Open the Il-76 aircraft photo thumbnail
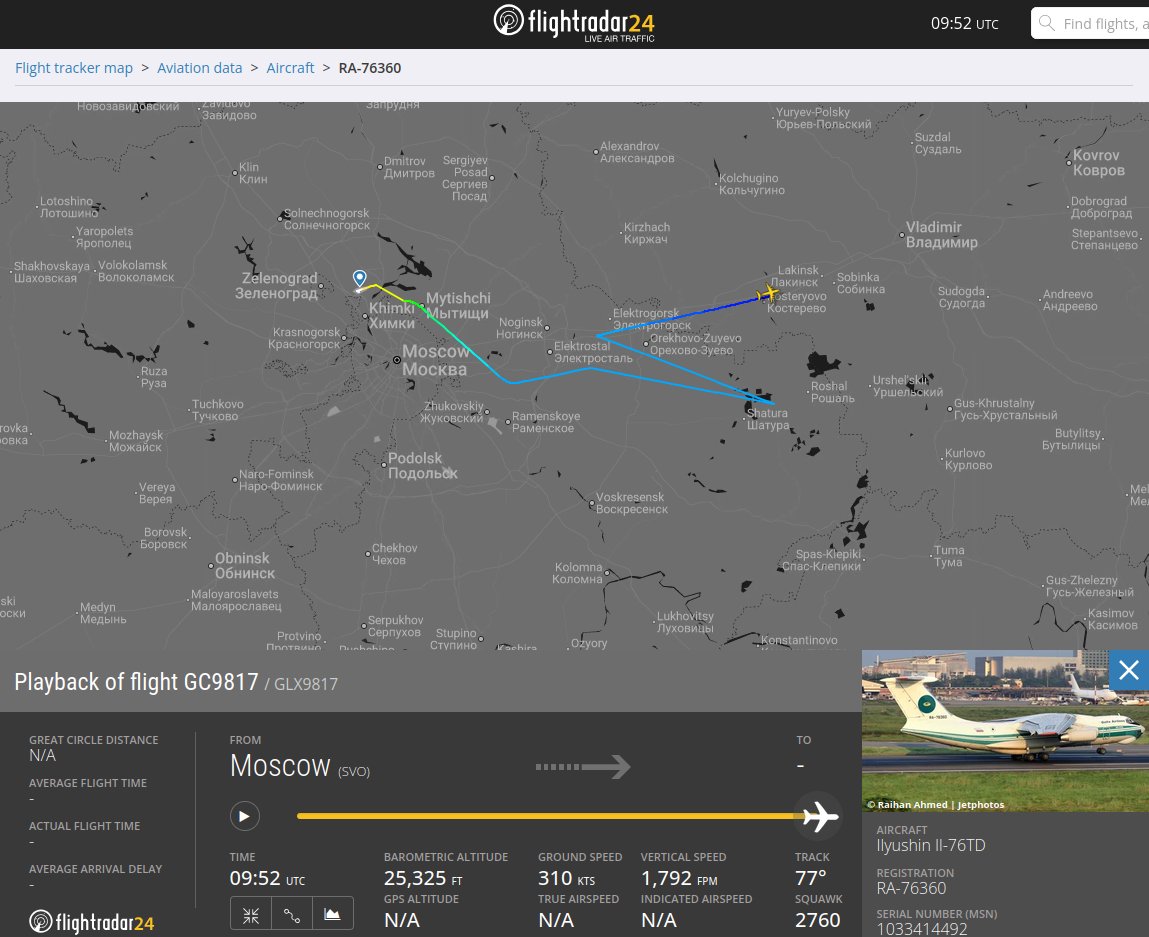Screen dimensions: 1149x937 (1005, 730)
